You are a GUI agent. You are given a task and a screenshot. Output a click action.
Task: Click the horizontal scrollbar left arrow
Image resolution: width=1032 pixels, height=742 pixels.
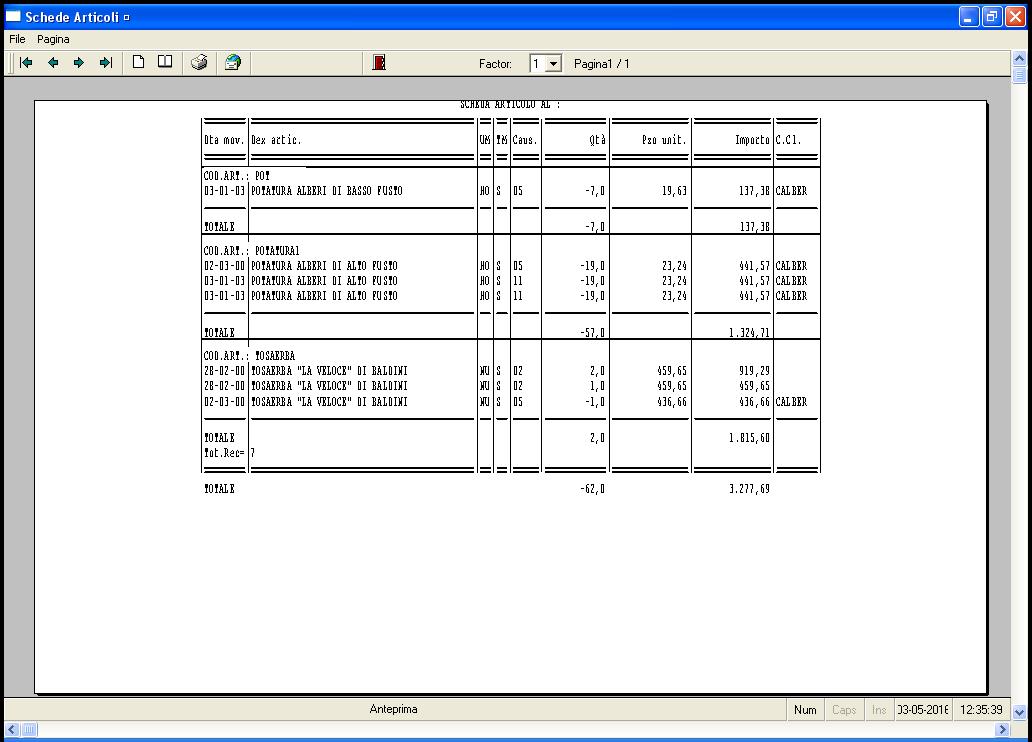tap(12, 729)
